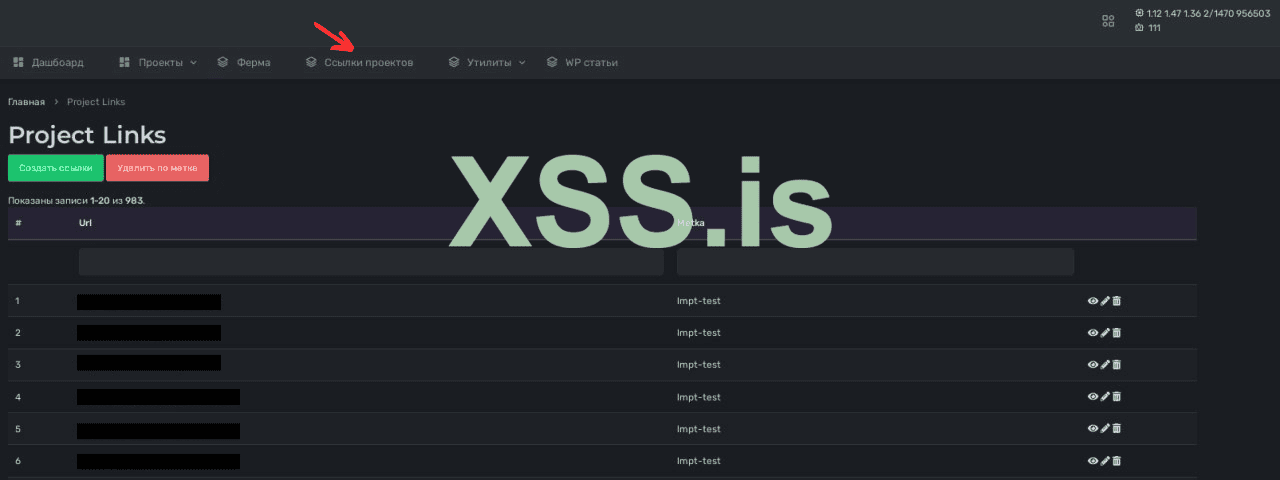Viewport: 1280px width, 480px height.
Task: Edit row 2 with the pencil icon
Action: point(1105,333)
